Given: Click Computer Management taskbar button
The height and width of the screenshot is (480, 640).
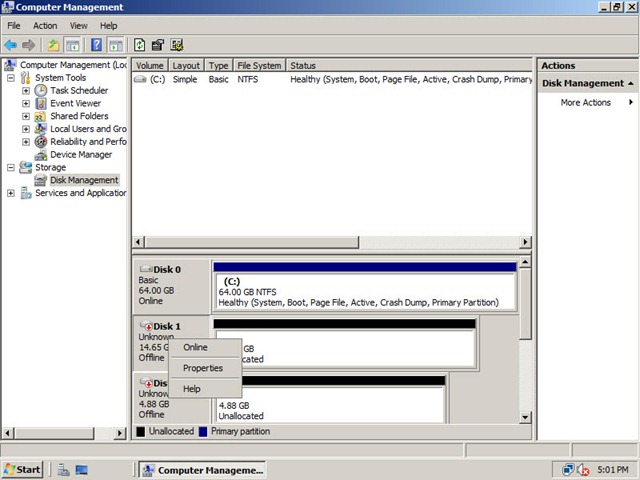Looking at the screenshot, I should coord(202,470).
